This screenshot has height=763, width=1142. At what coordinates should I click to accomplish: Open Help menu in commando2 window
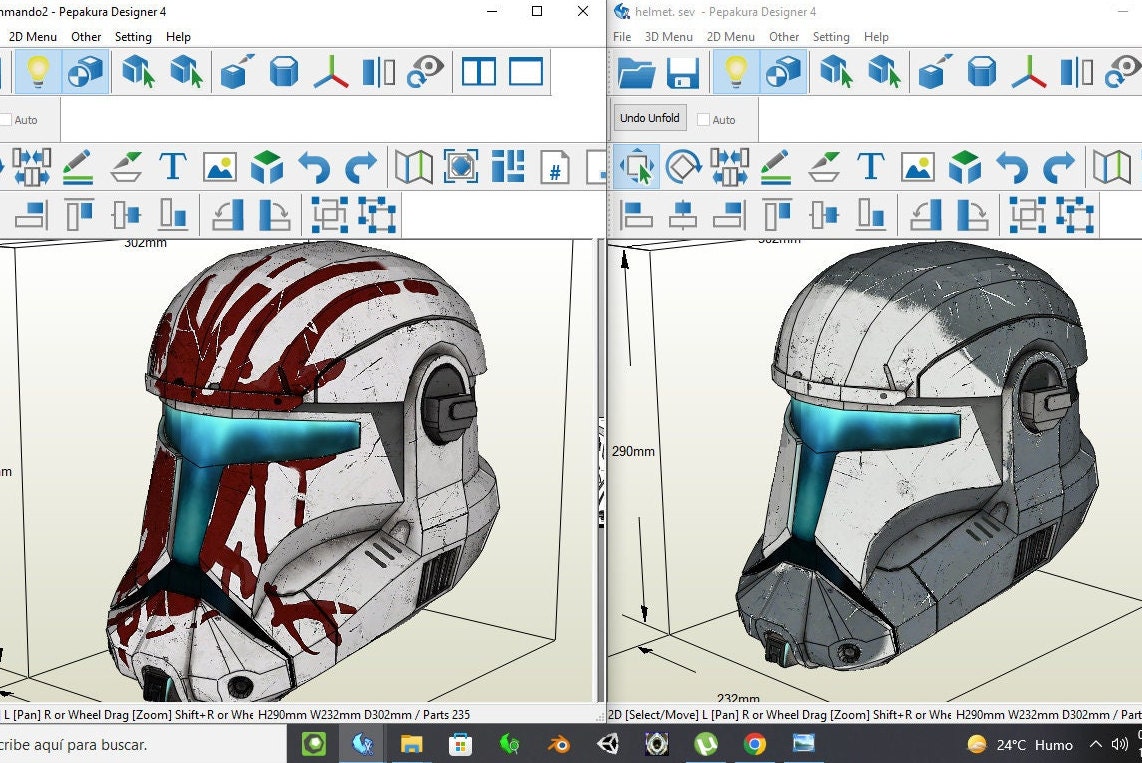pyautogui.click(x=178, y=36)
